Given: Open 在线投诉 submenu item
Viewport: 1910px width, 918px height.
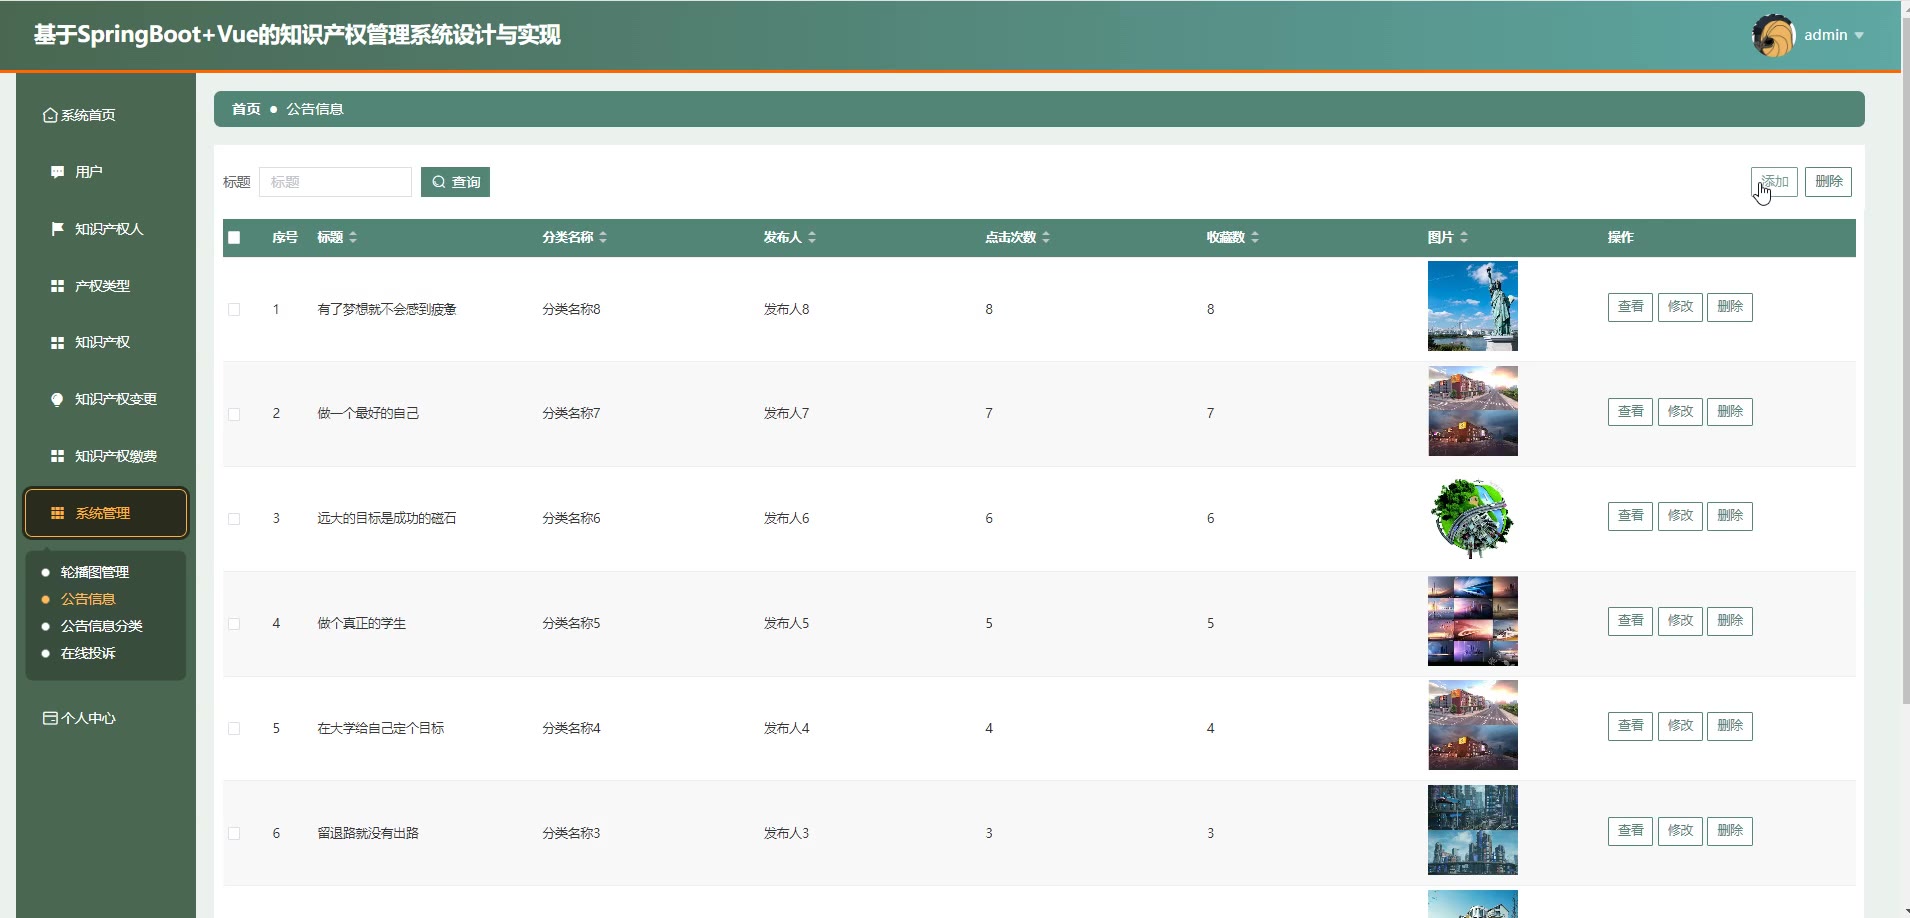Looking at the screenshot, I should click(x=88, y=653).
